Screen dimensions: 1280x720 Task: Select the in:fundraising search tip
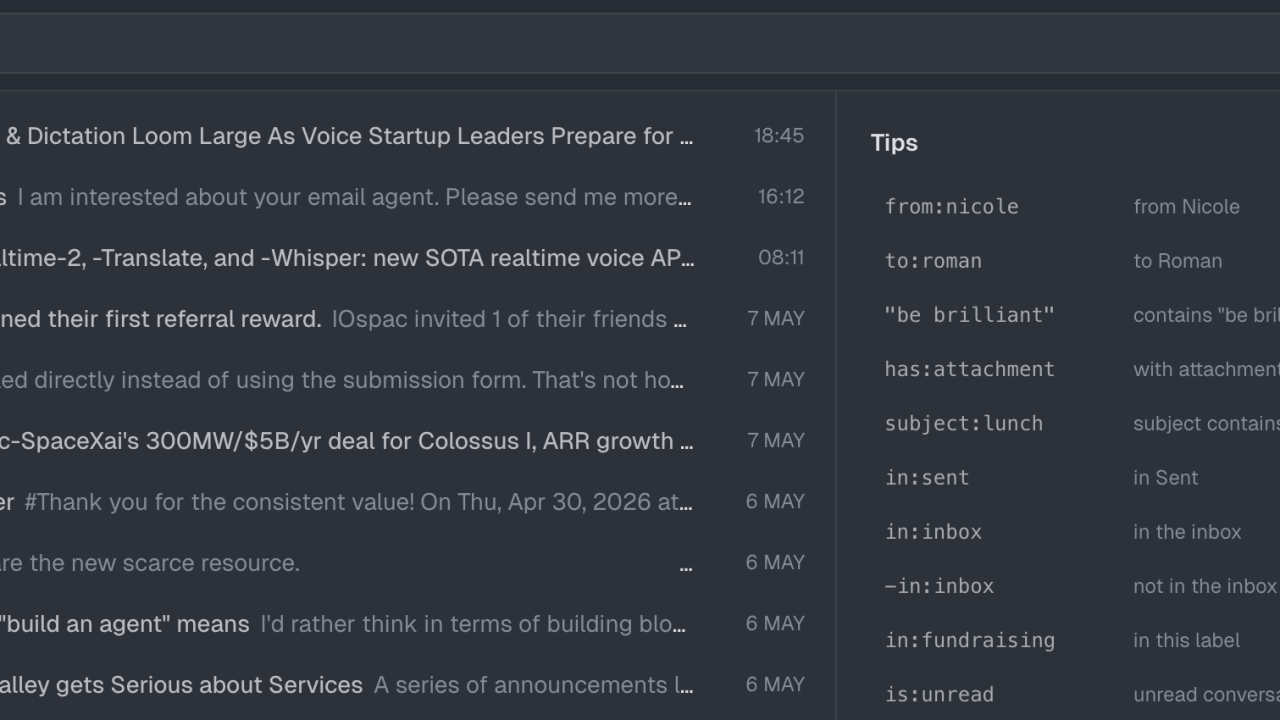[969, 640]
